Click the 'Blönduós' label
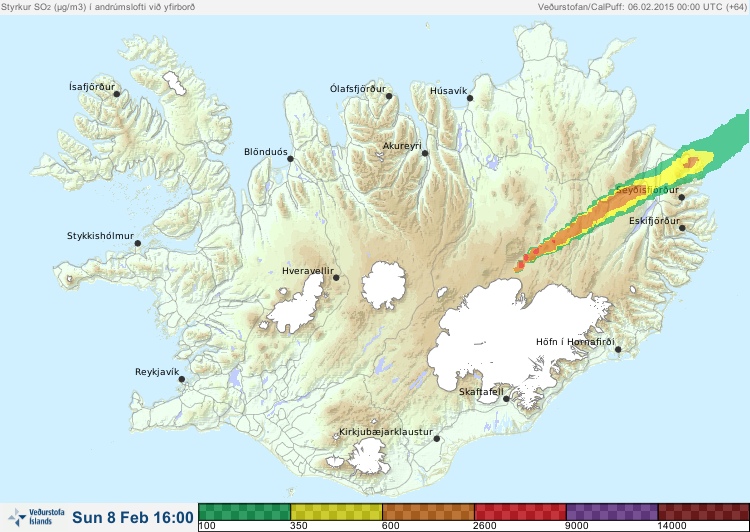Image resolution: width=750 pixels, height=532 pixels. pyautogui.click(x=265, y=152)
